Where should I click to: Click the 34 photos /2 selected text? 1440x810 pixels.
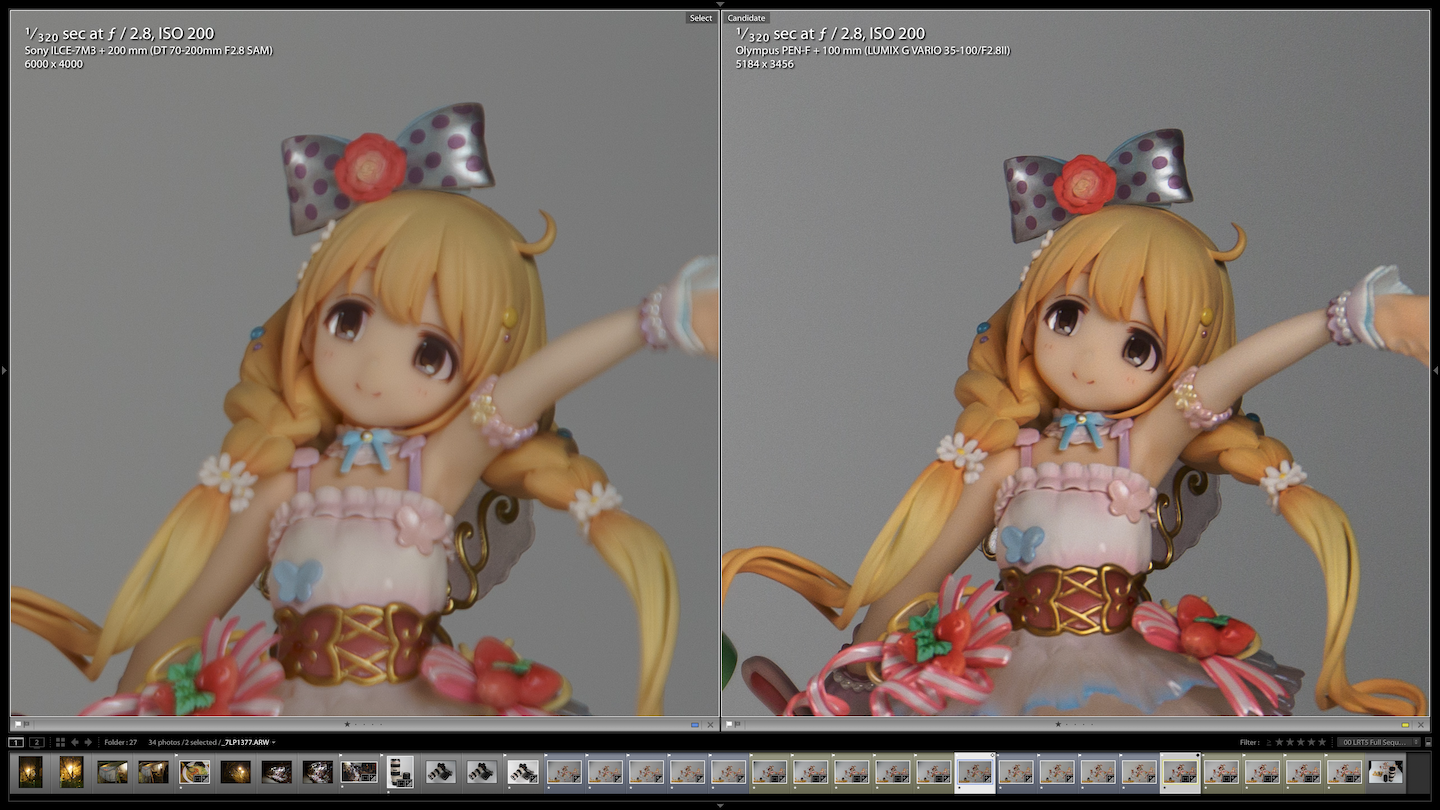[182, 742]
